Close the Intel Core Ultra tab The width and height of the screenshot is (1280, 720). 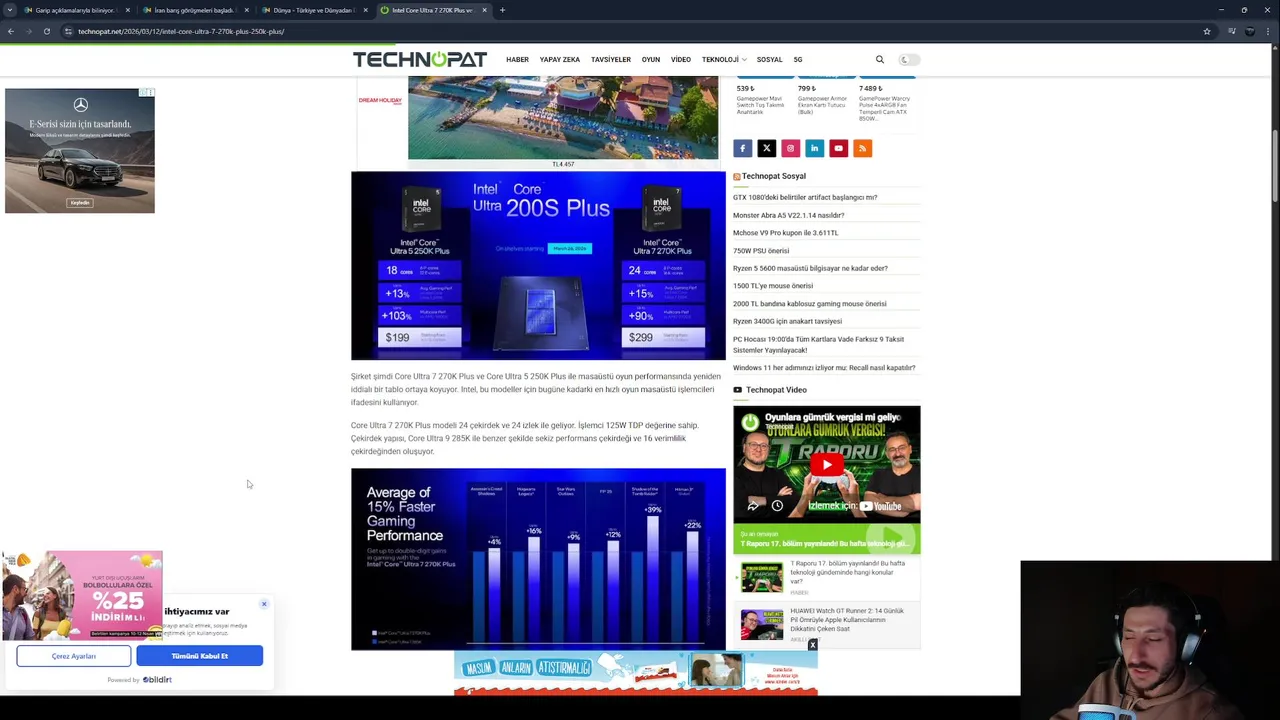pyautogui.click(x=484, y=10)
